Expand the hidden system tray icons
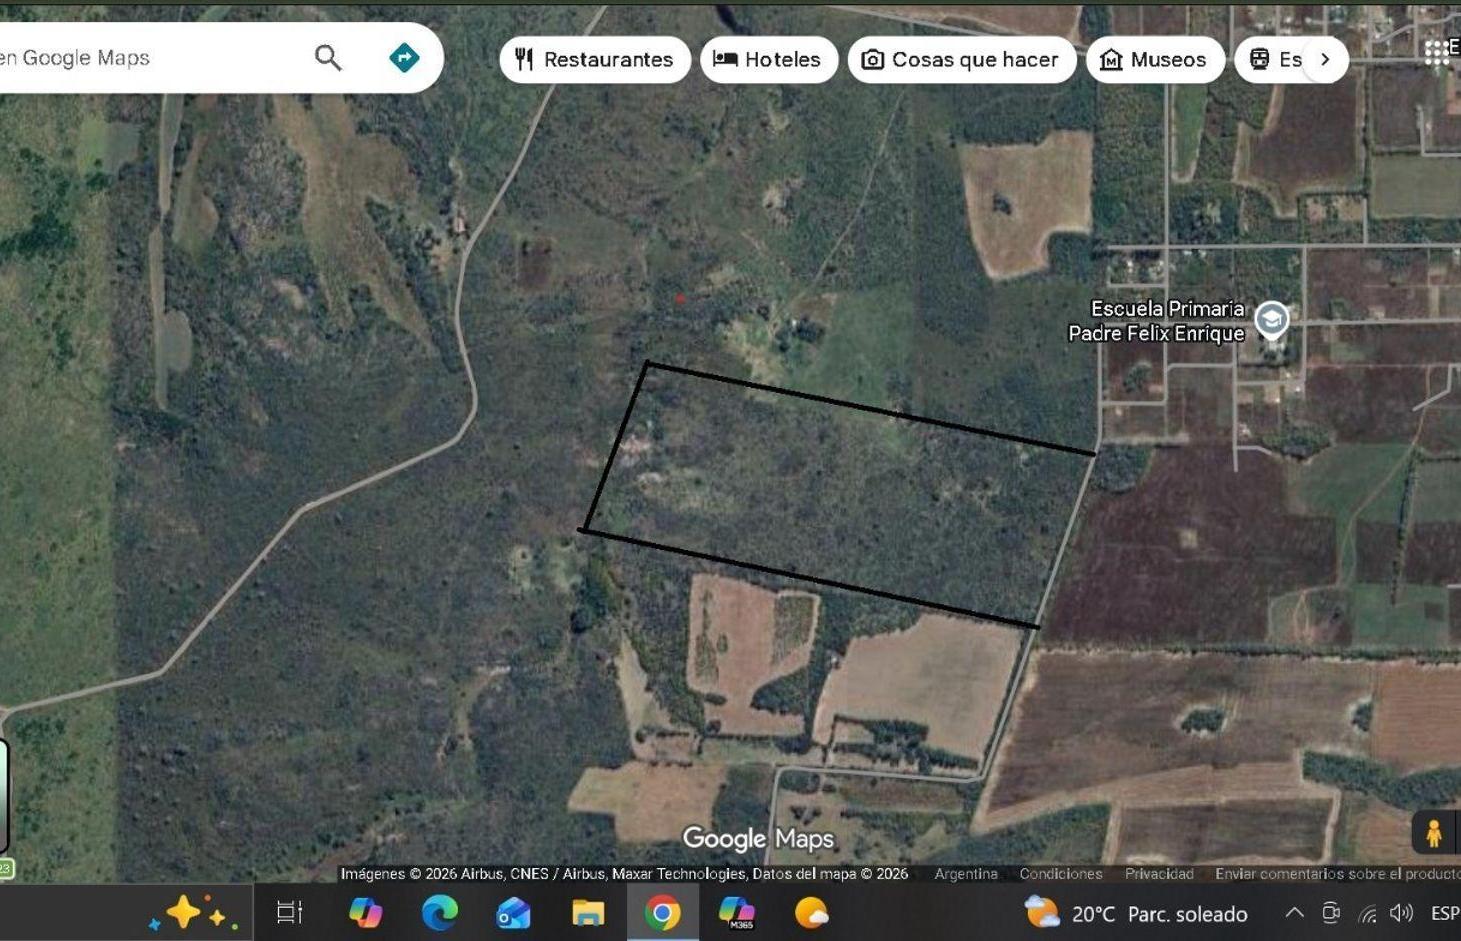 pos(1294,912)
